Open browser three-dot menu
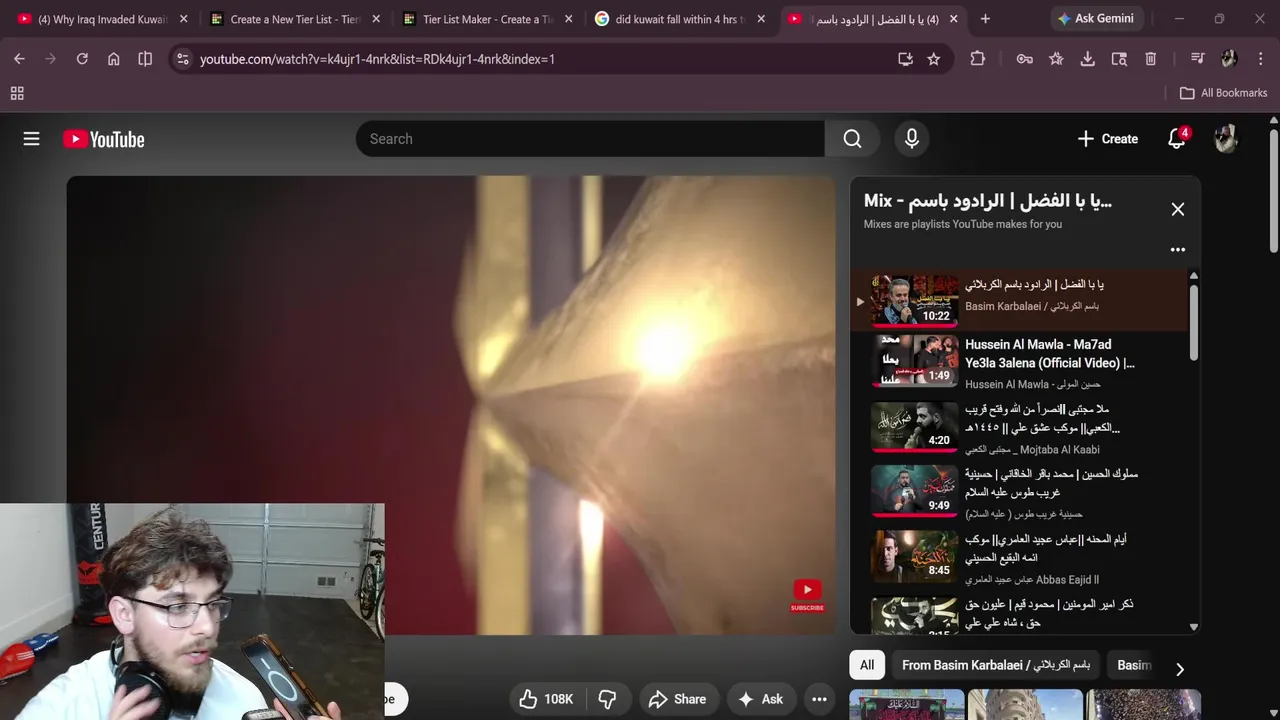1280x720 pixels. (1260, 59)
